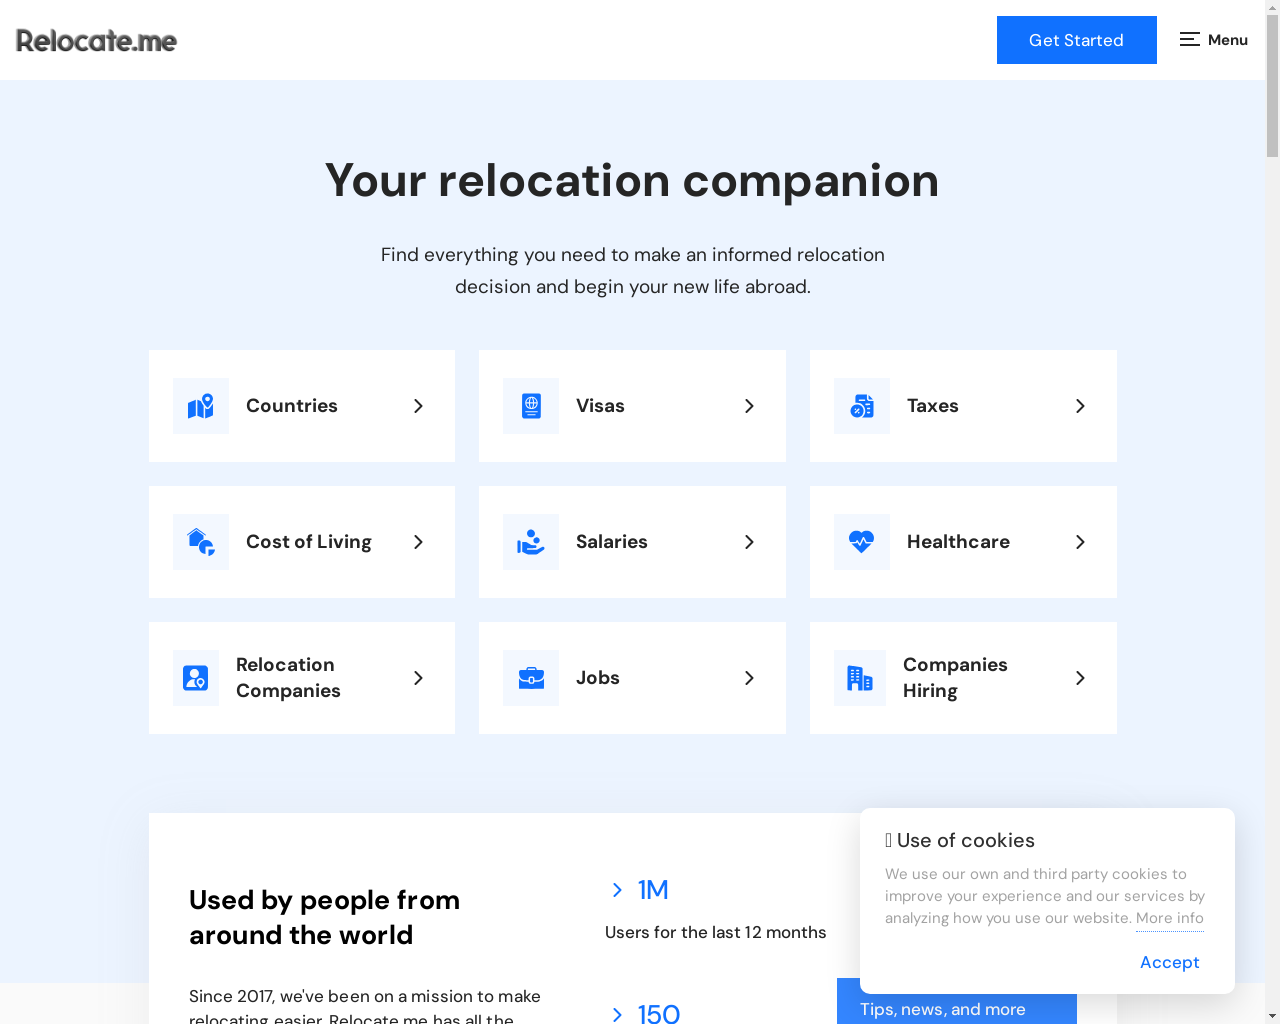Click the Tips, news, and more banner
This screenshot has height=1024, width=1280.
click(957, 1001)
